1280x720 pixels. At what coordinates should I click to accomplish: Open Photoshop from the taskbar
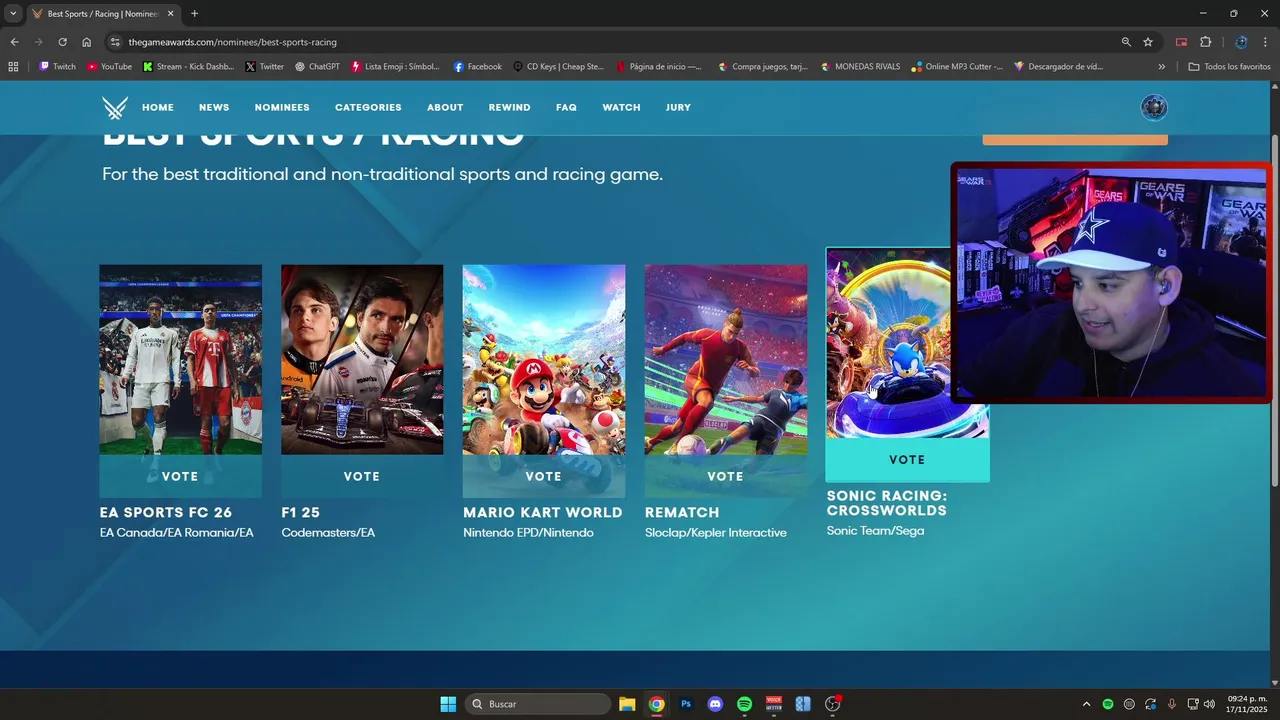point(686,704)
